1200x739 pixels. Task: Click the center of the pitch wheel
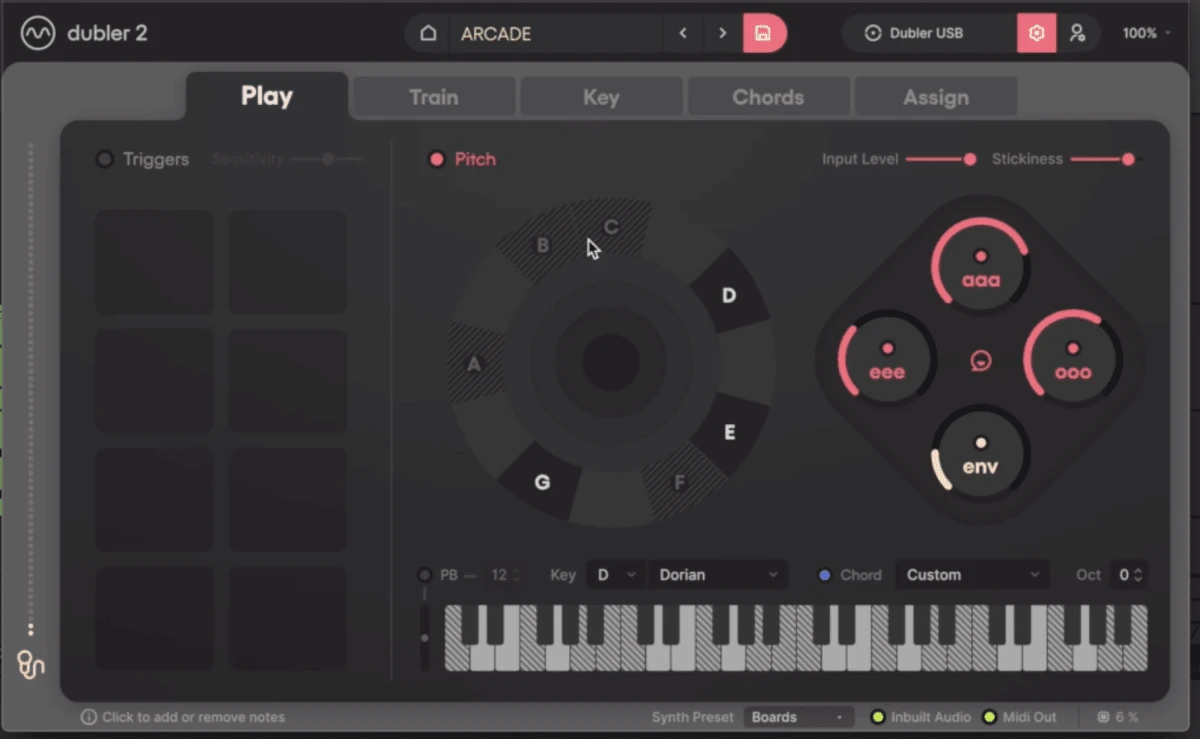[x=611, y=362]
